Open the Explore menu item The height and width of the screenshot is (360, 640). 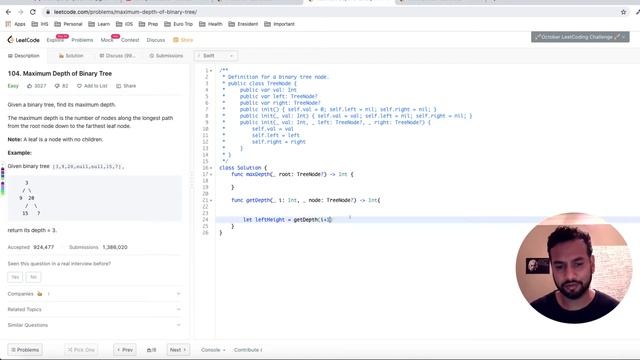click(55, 40)
